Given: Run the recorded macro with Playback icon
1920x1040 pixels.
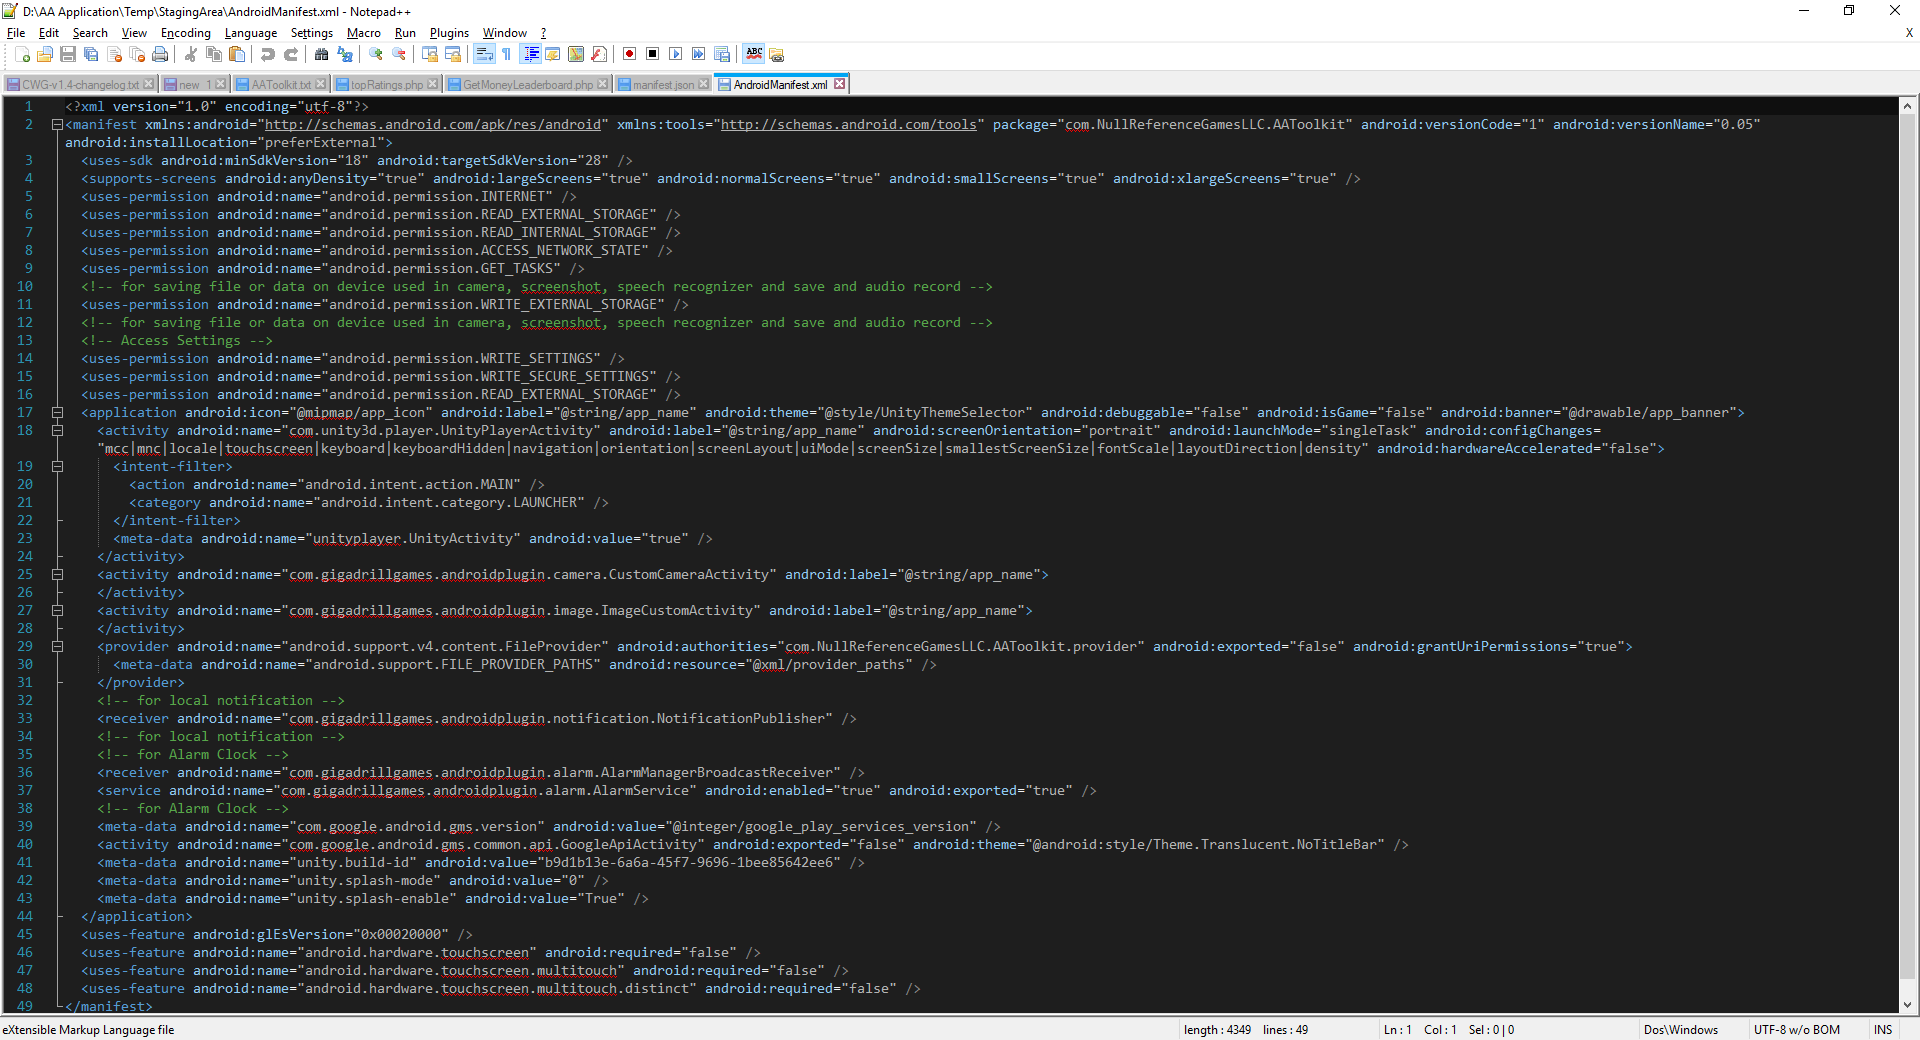Looking at the screenshot, I should tap(677, 55).
